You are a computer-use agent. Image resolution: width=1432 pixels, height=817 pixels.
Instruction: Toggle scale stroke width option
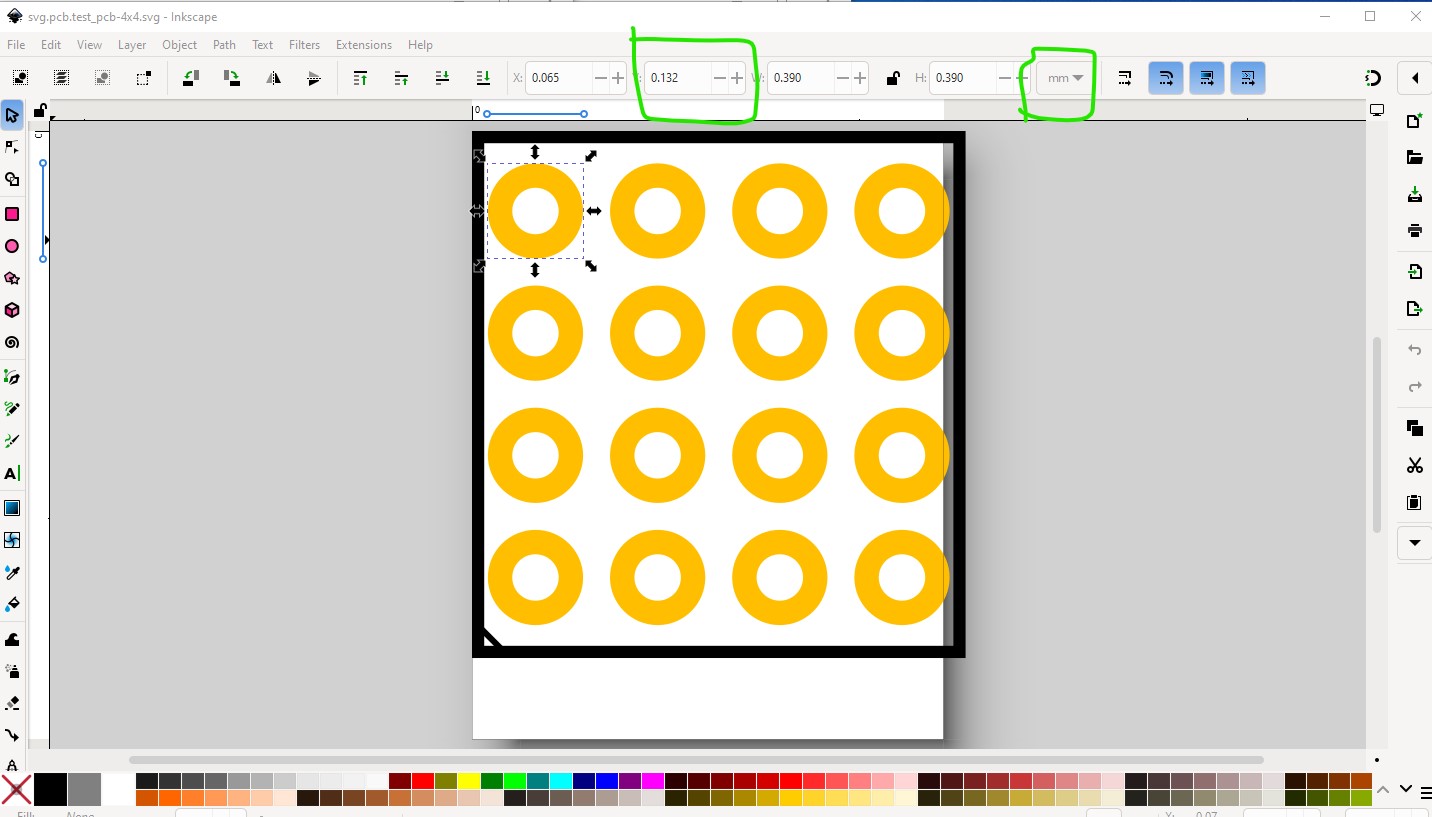[x=1125, y=78]
